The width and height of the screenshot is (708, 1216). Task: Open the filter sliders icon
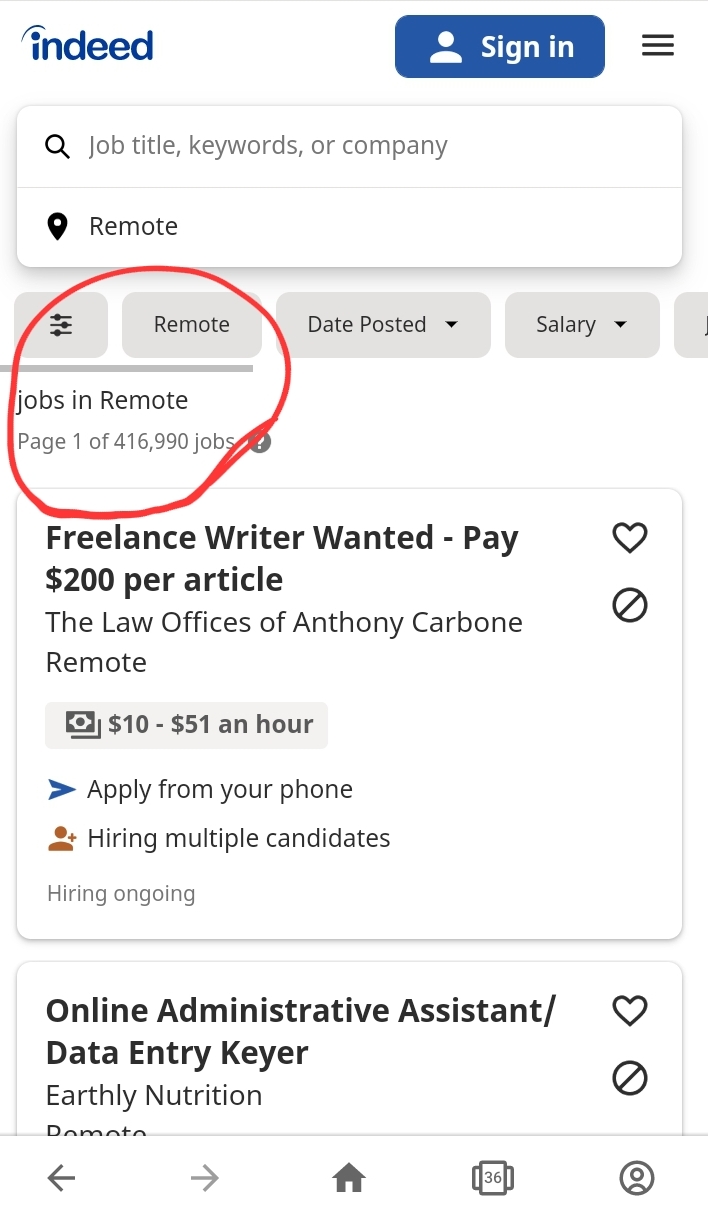[61, 324]
